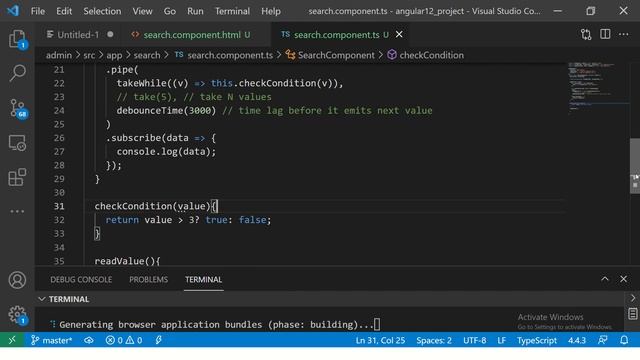Screen dimensions: 640x360
Task: Open the View menu
Action: point(142,11)
